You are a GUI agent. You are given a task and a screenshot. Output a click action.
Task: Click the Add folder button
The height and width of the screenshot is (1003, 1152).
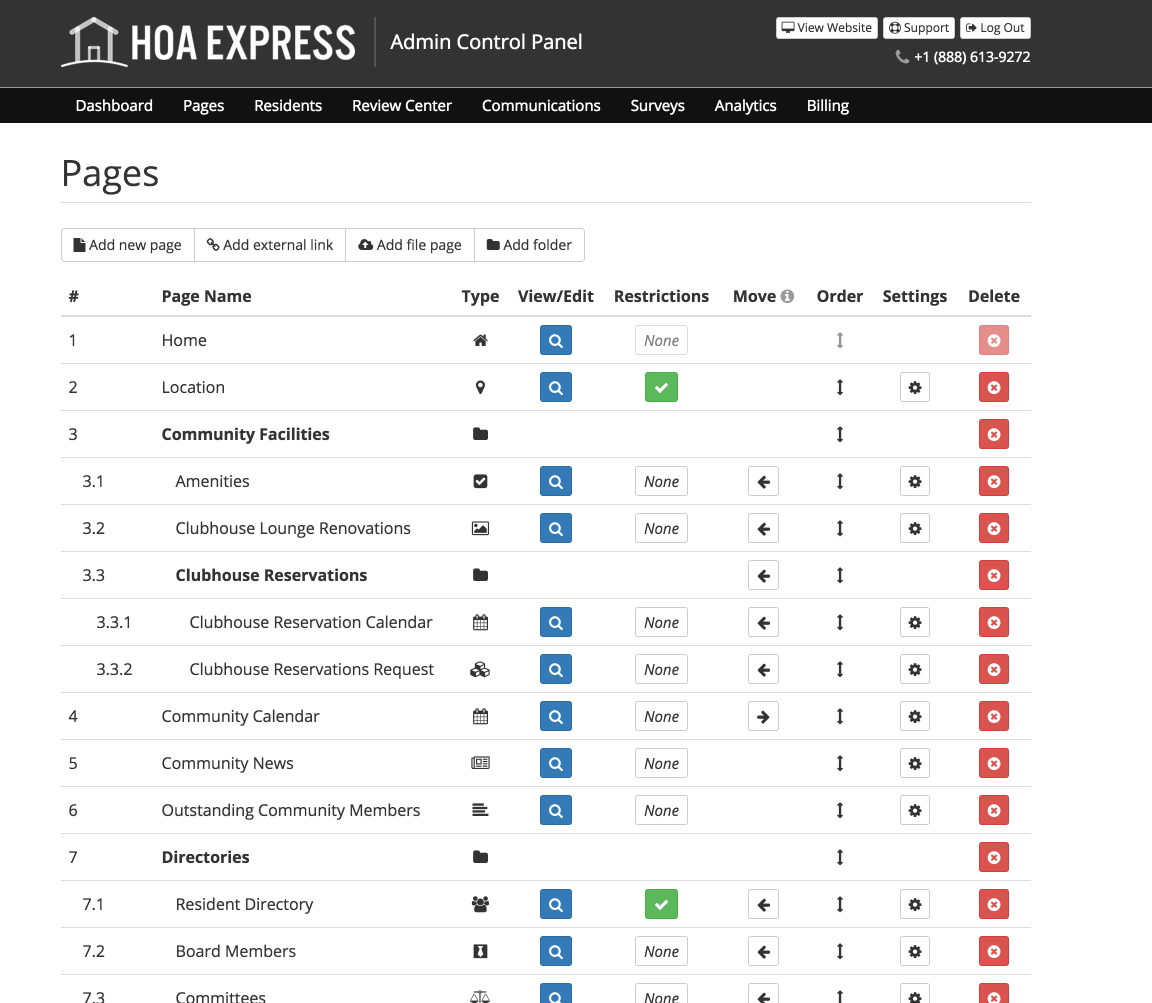coord(529,245)
